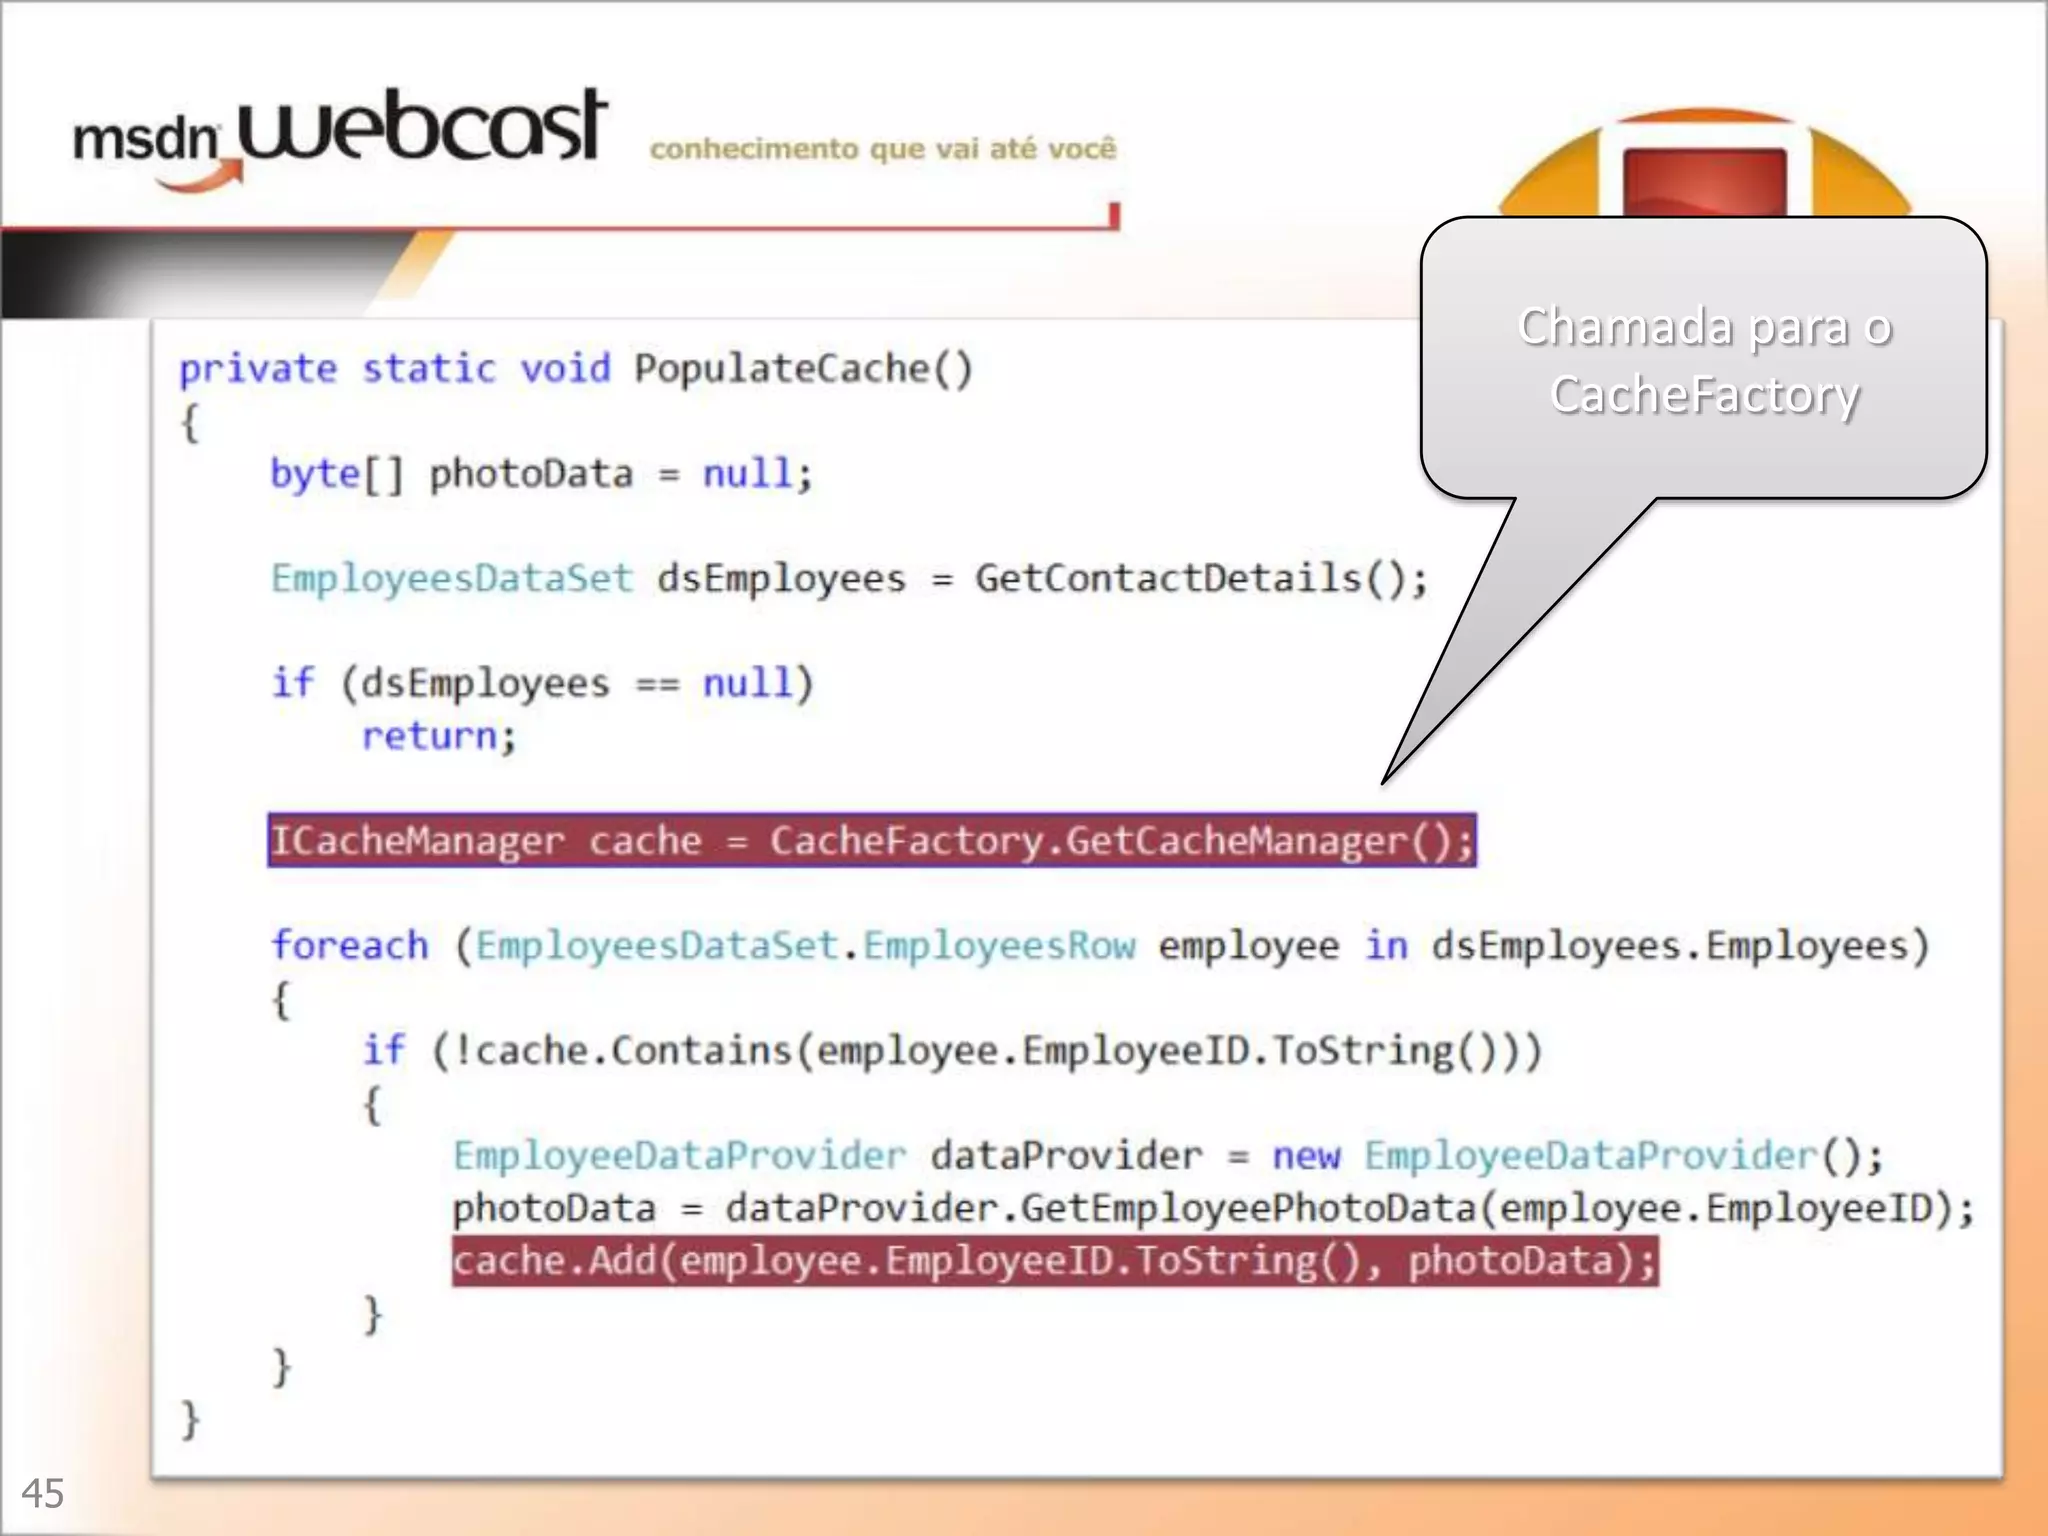Click the slogan 'conhecimento que vai até você'
The image size is (2048, 1536).
[x=882, y=149]
